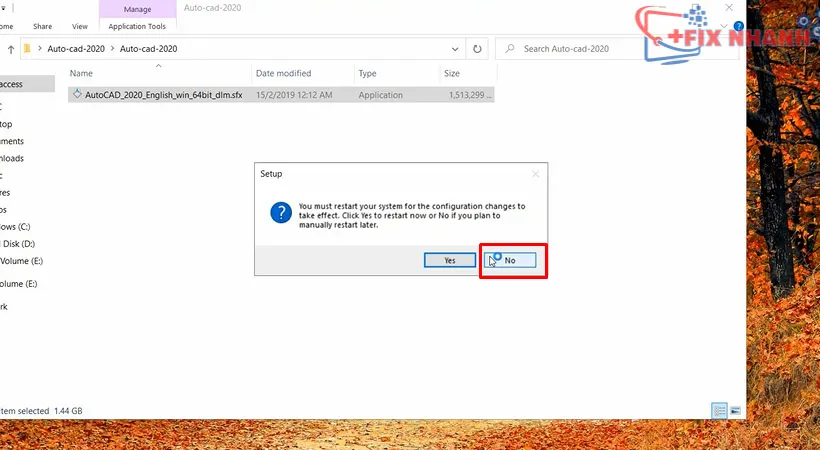Click the Up arrow navigation icon
The image size is (820, 450).
(x=9, y=48)
